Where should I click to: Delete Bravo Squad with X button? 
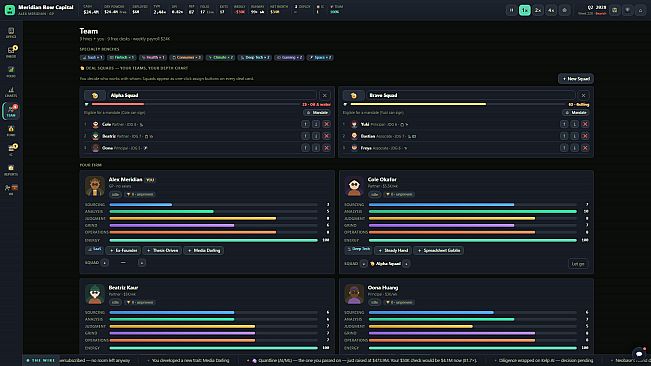click(x=583, y=95)
